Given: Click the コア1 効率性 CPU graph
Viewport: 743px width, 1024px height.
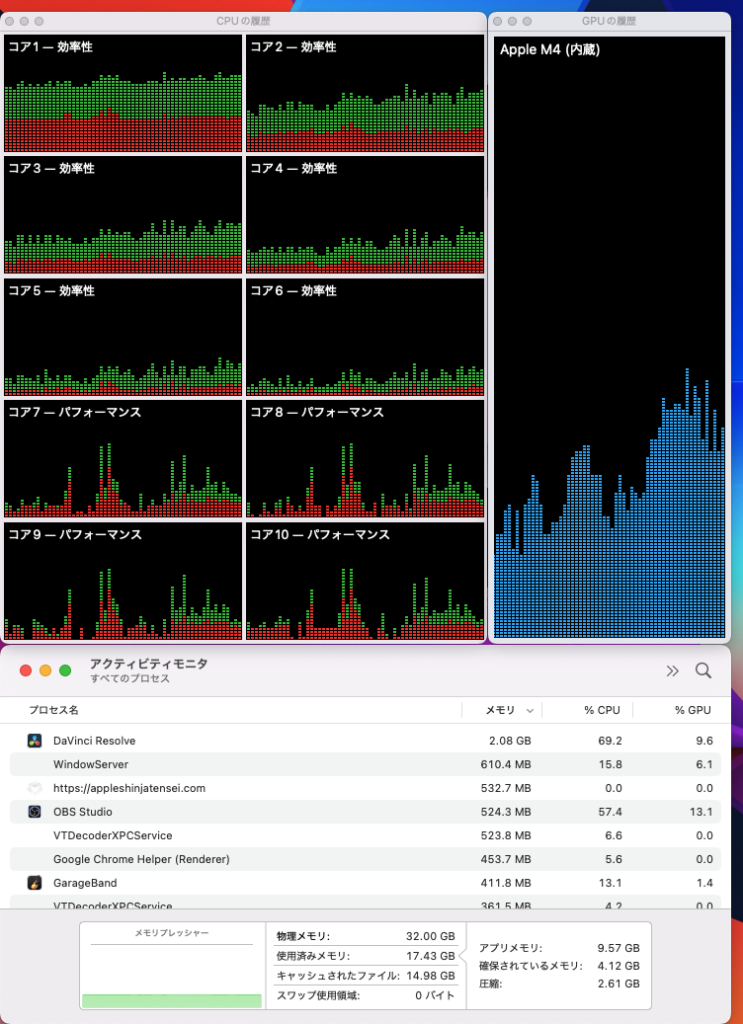Looking at the screenshot, I should point(123,93).
